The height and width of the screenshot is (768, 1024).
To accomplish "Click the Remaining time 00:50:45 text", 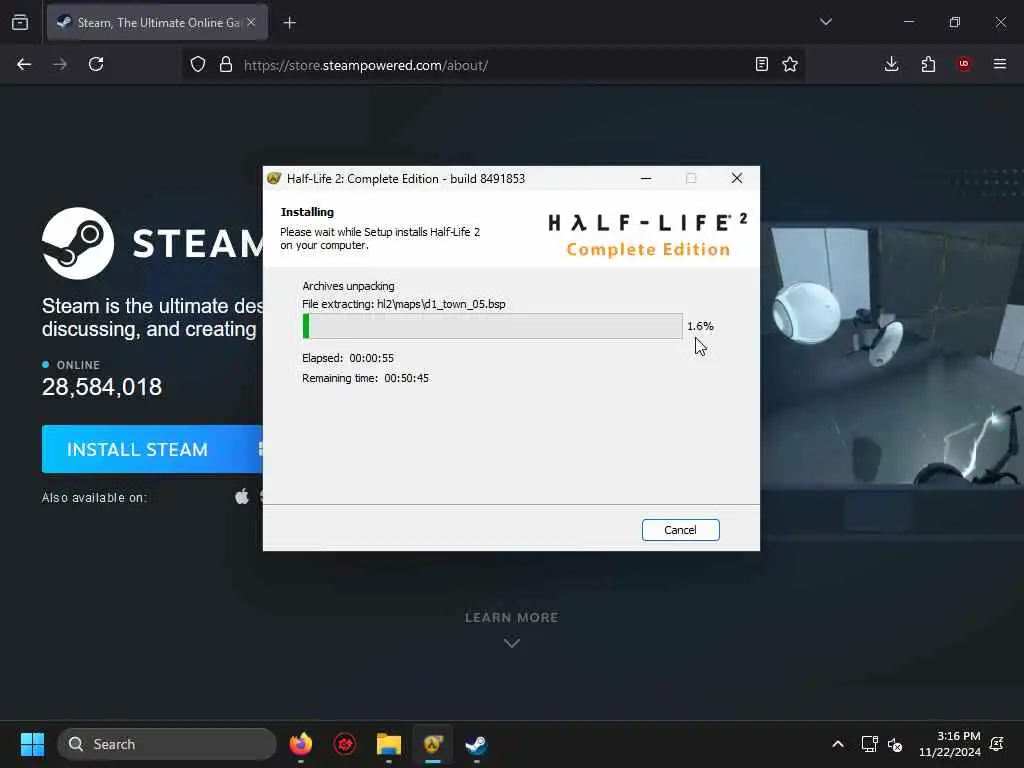I will [x=365, y=378].
